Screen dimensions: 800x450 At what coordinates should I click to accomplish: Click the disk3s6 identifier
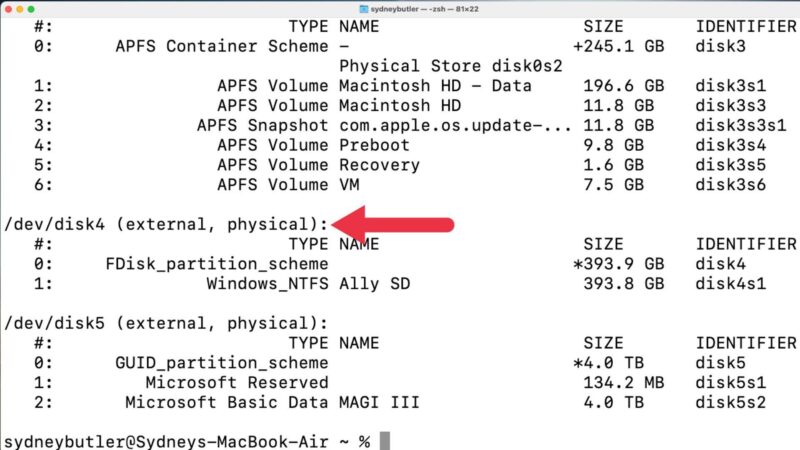(x=731, y=185)
